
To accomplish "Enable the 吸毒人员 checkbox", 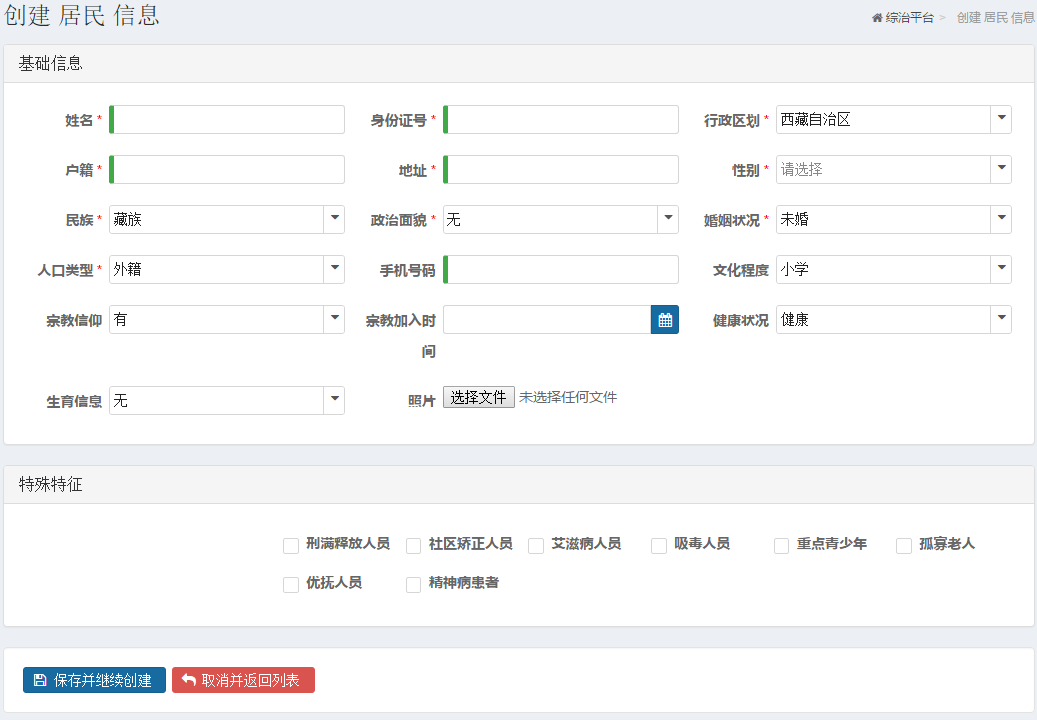I will (x=659, y=545).
